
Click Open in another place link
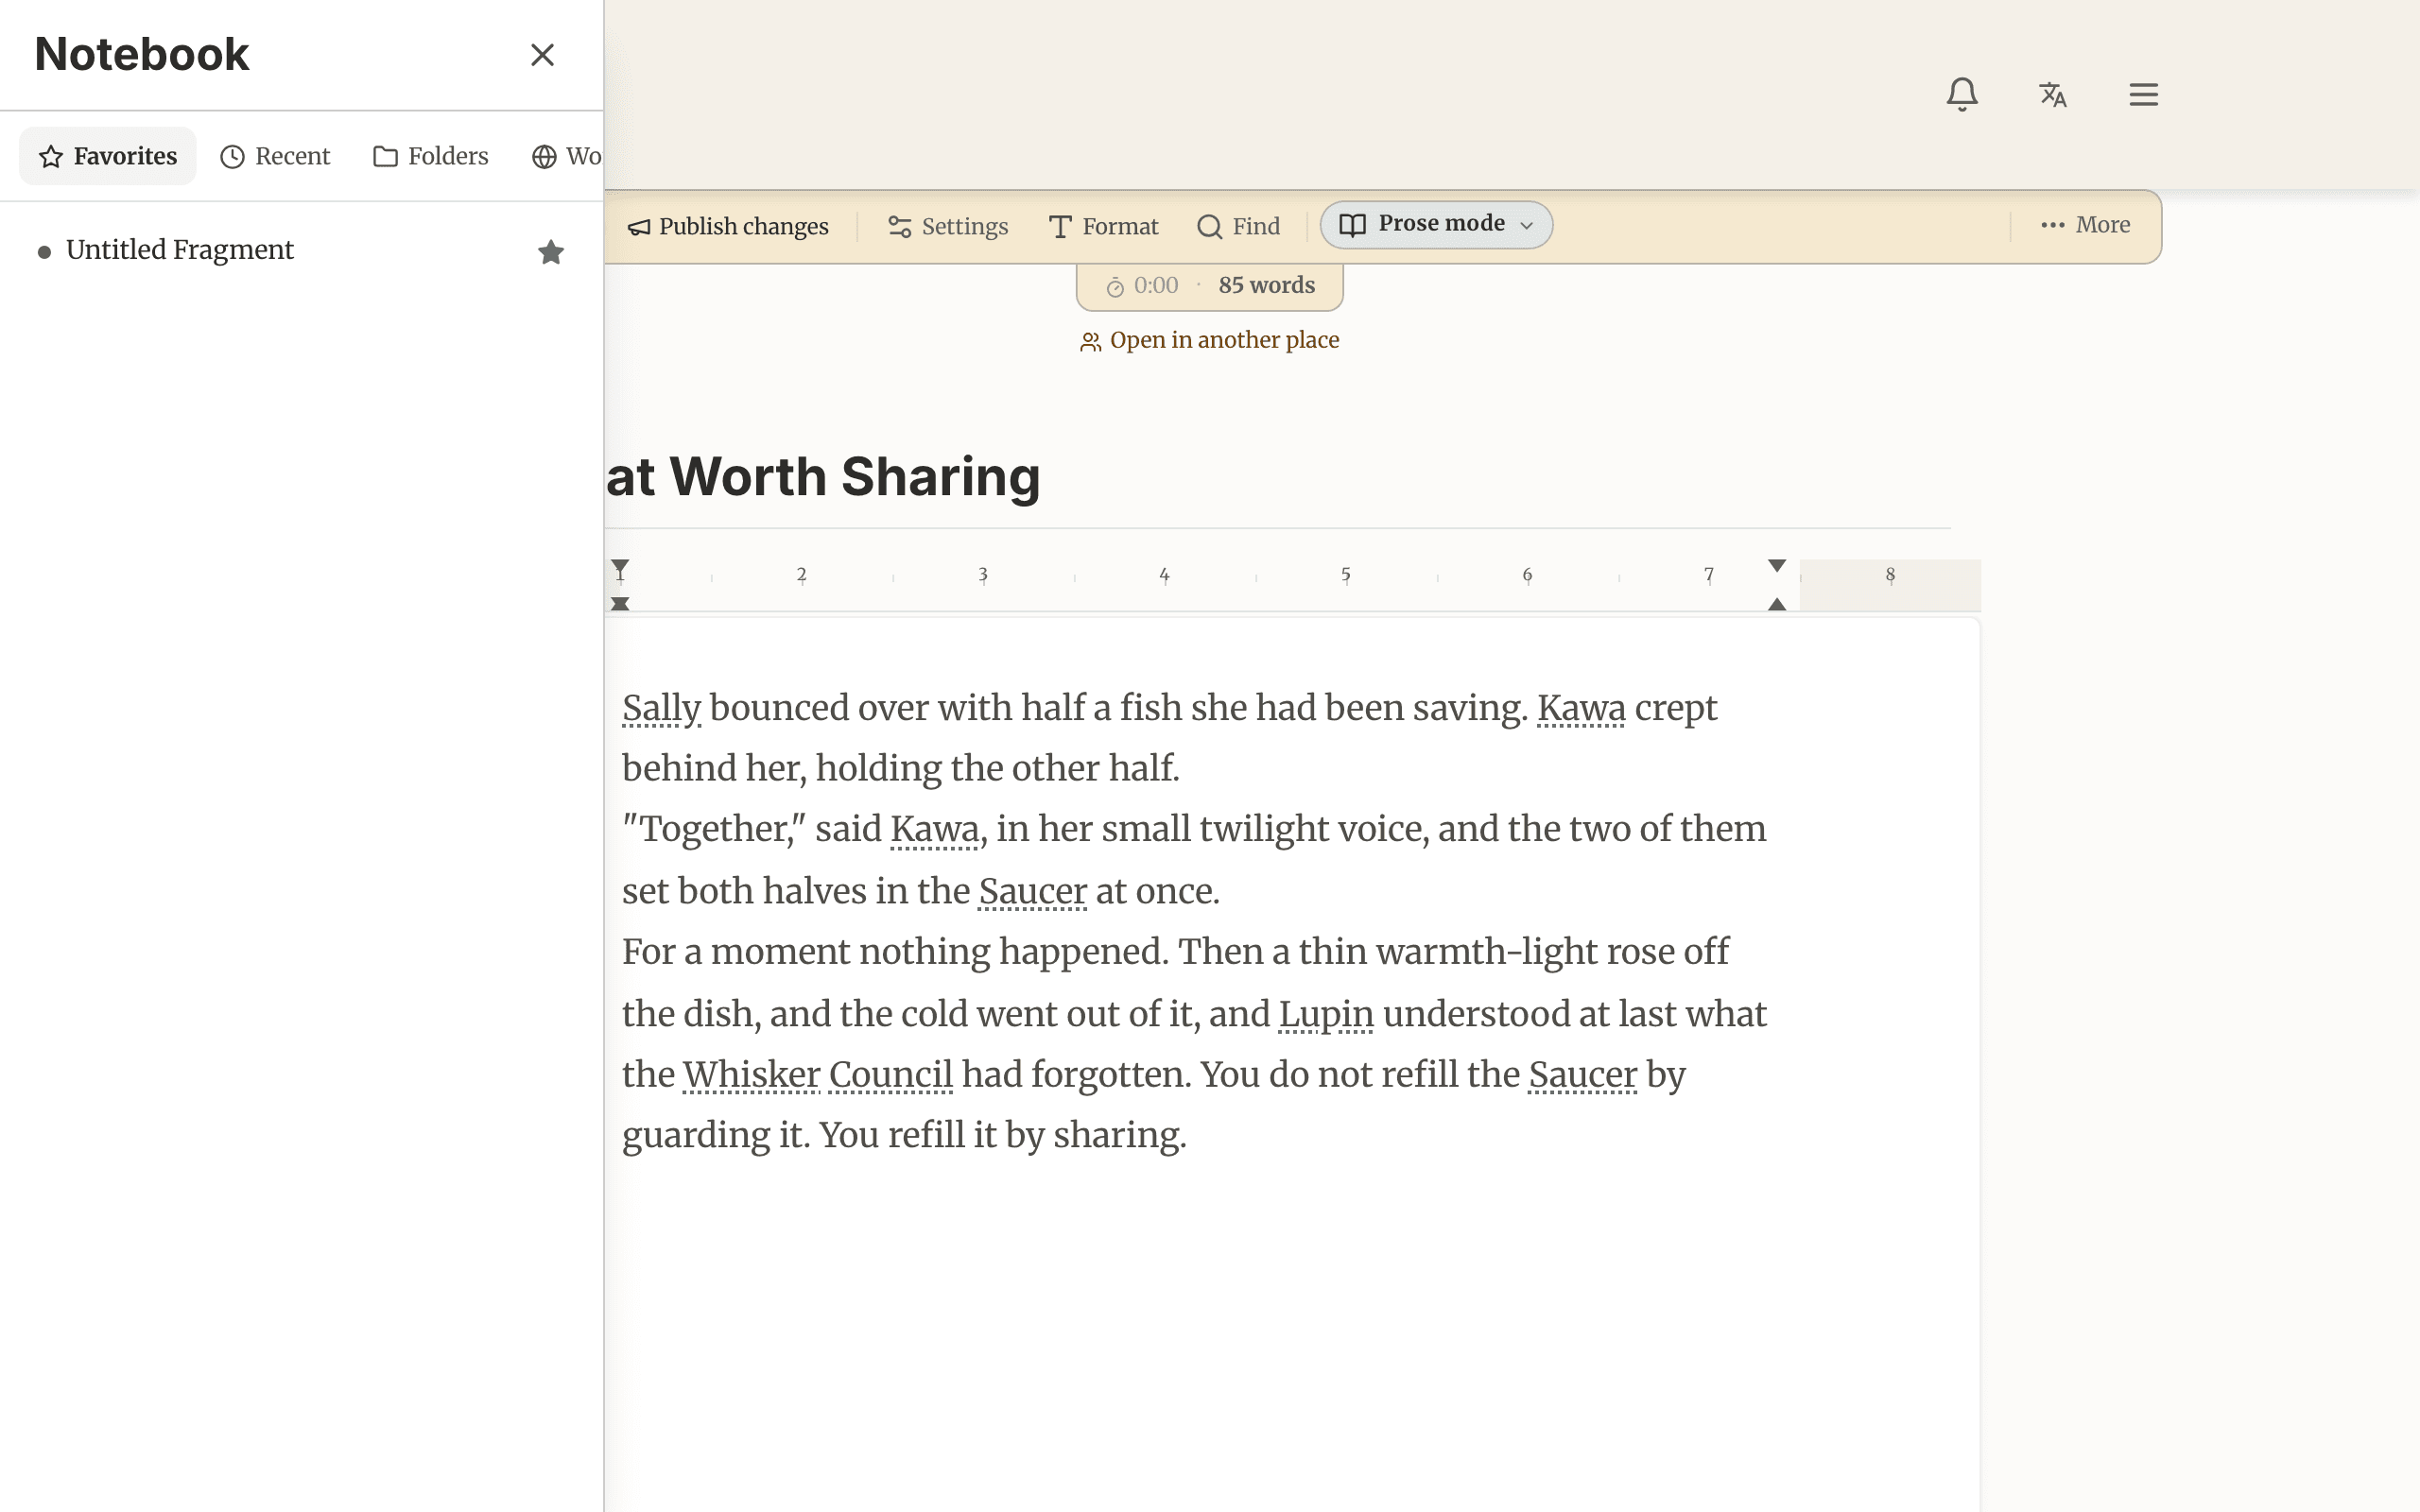tap(1210, 341)
